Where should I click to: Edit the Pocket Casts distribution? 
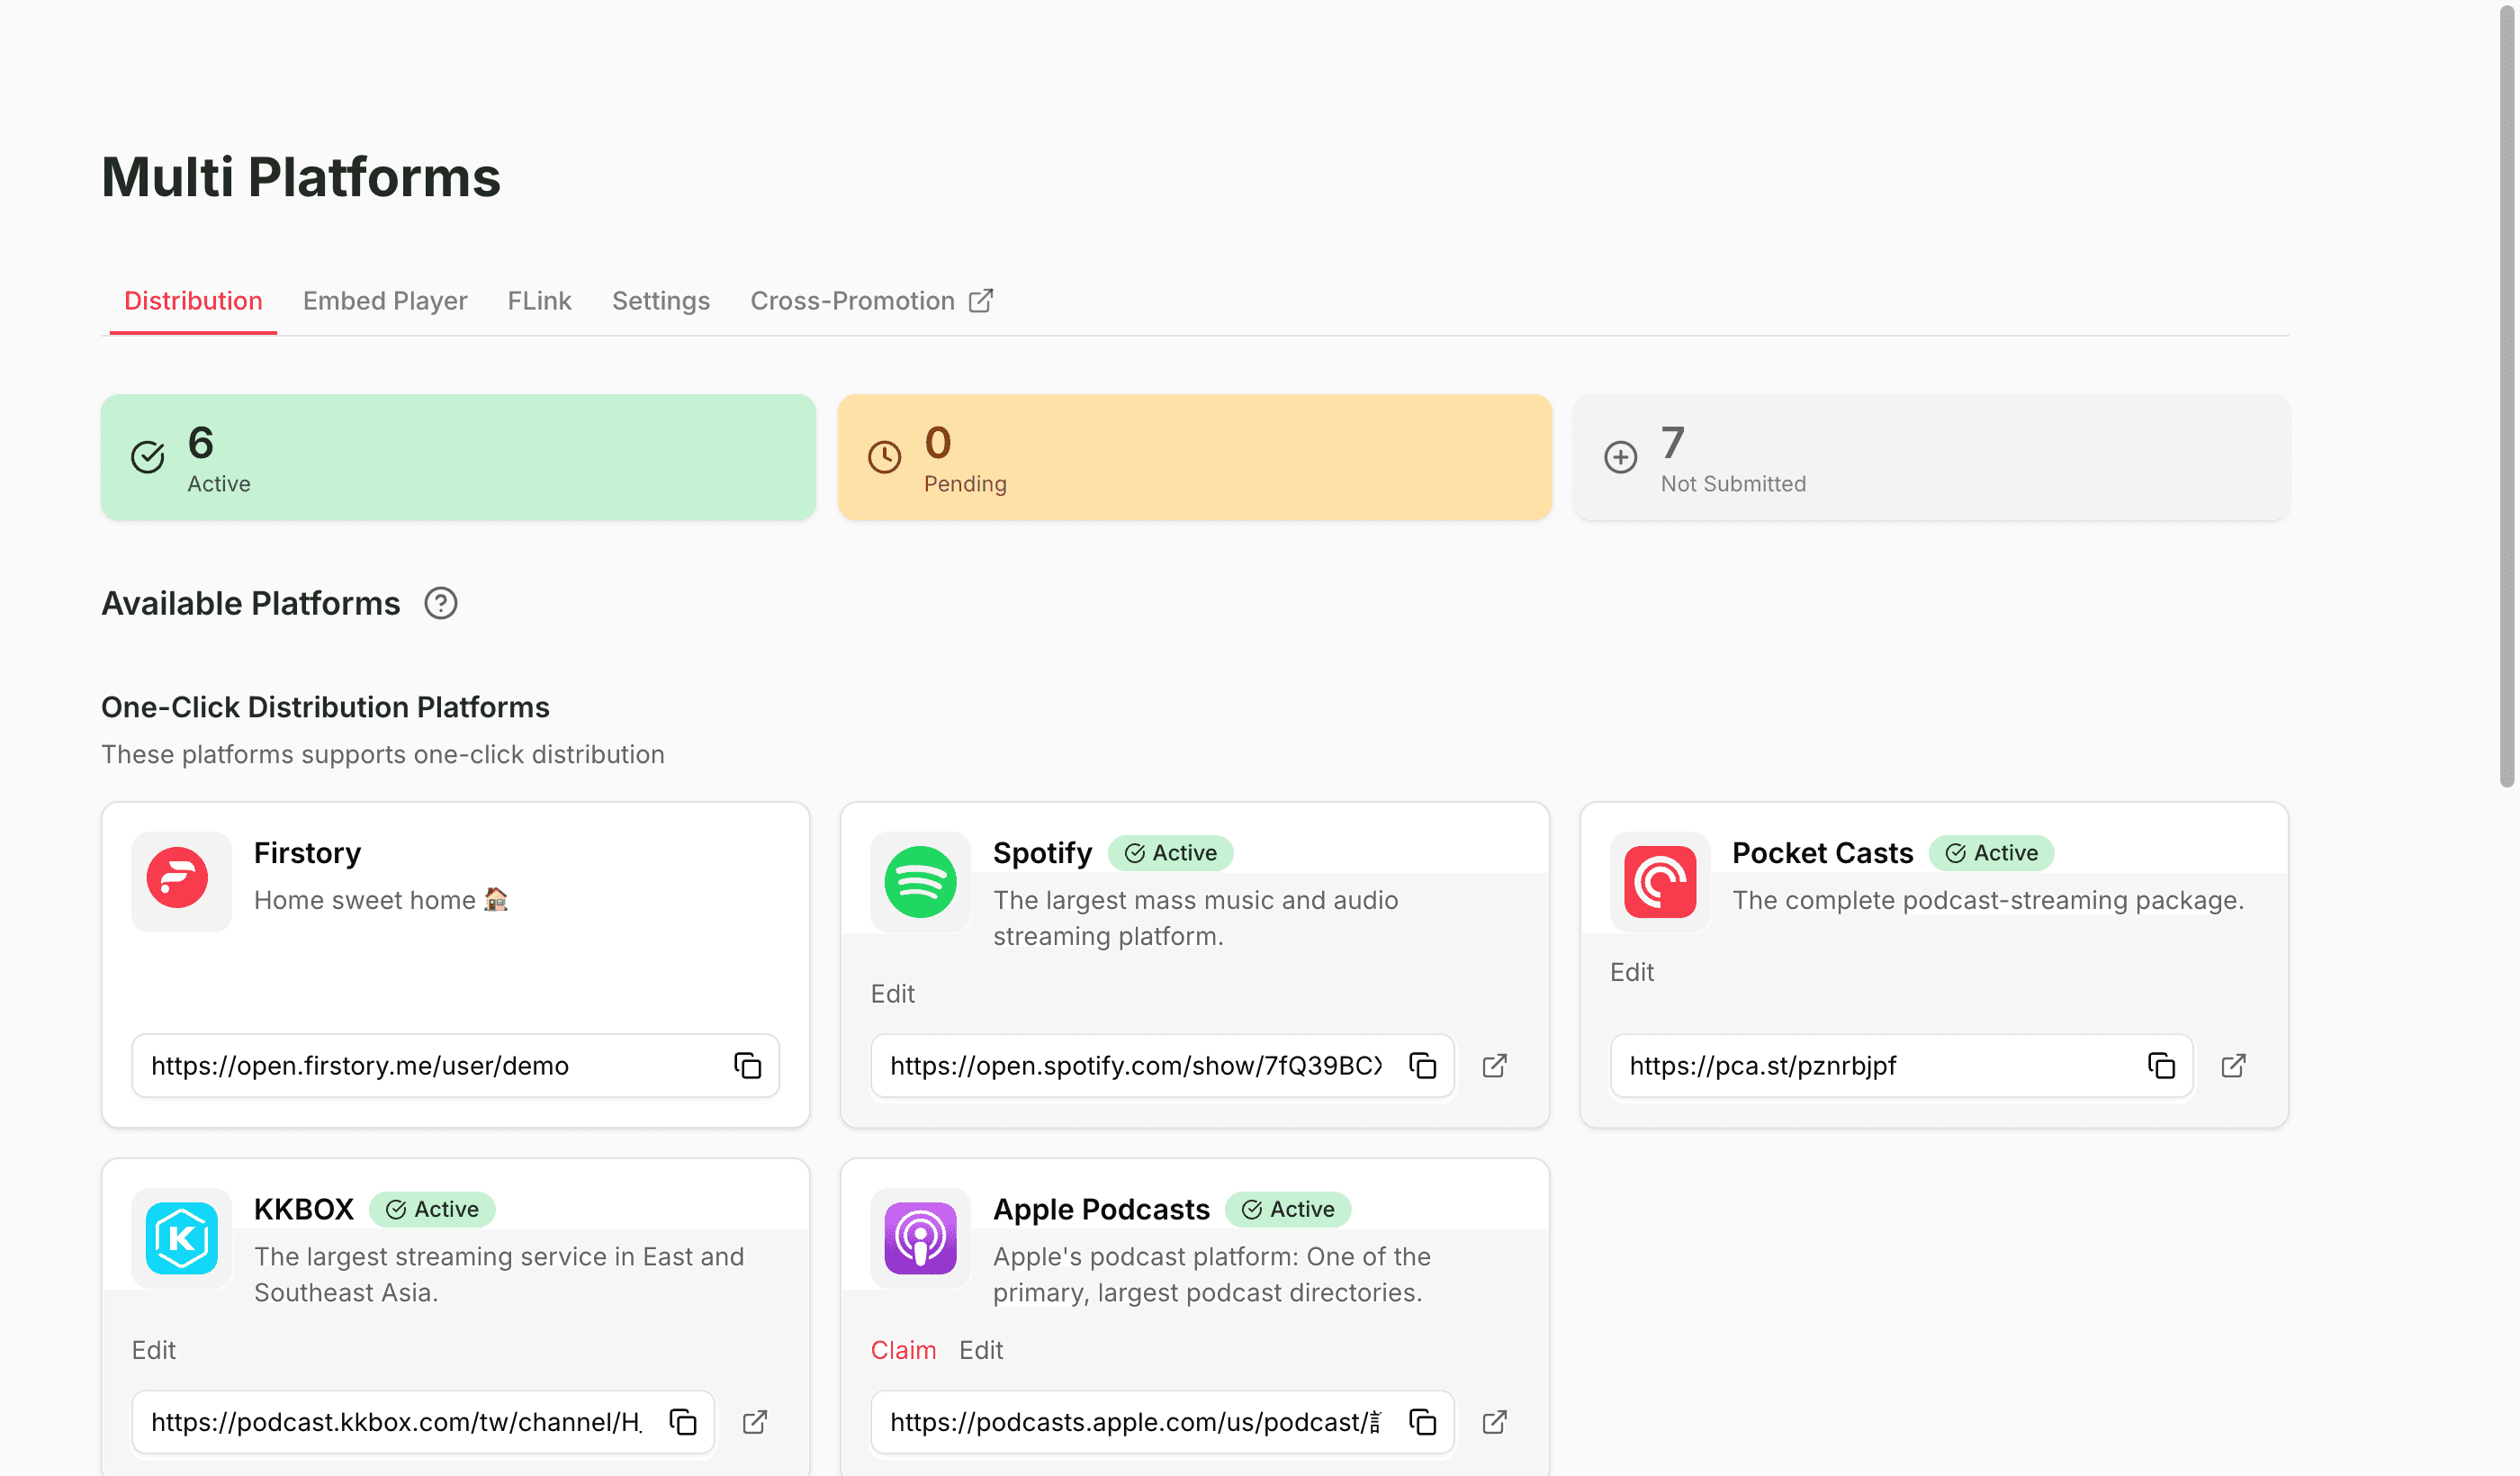[1631, 972]
